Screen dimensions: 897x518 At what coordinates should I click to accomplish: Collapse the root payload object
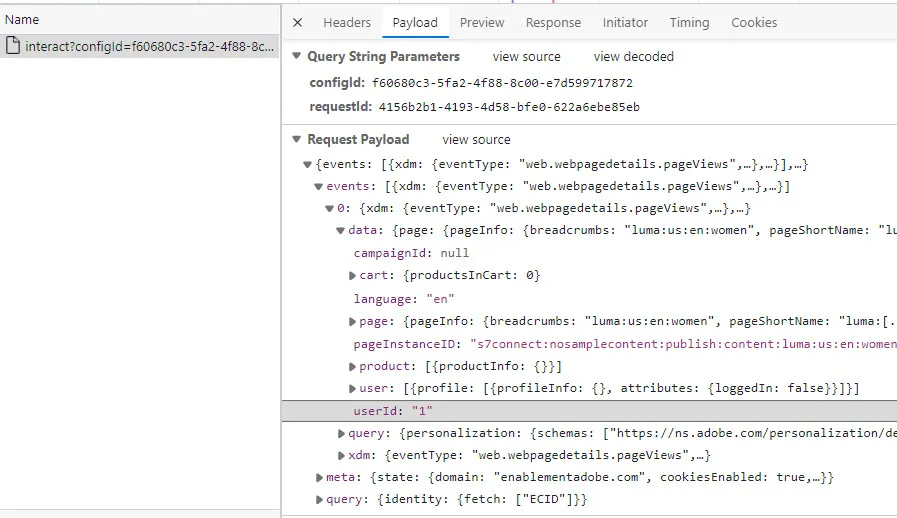click(x=307, y=165)
